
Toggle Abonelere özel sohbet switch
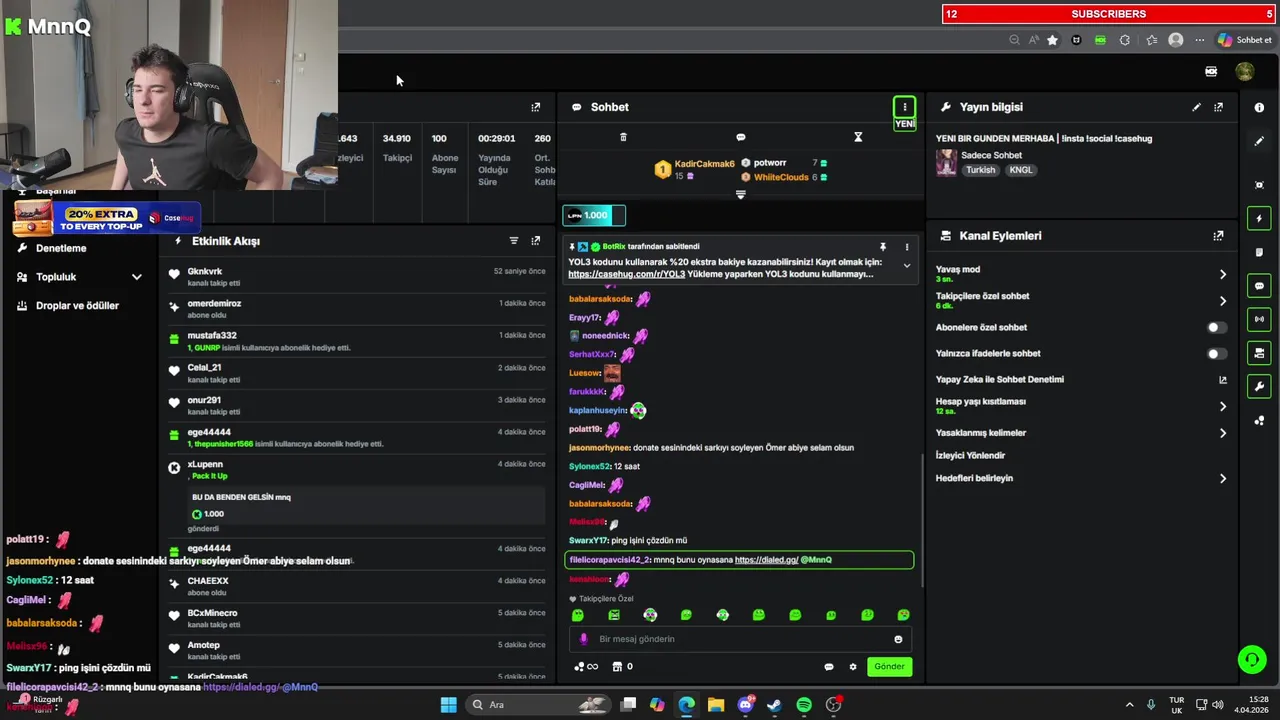coord(1216,327)
